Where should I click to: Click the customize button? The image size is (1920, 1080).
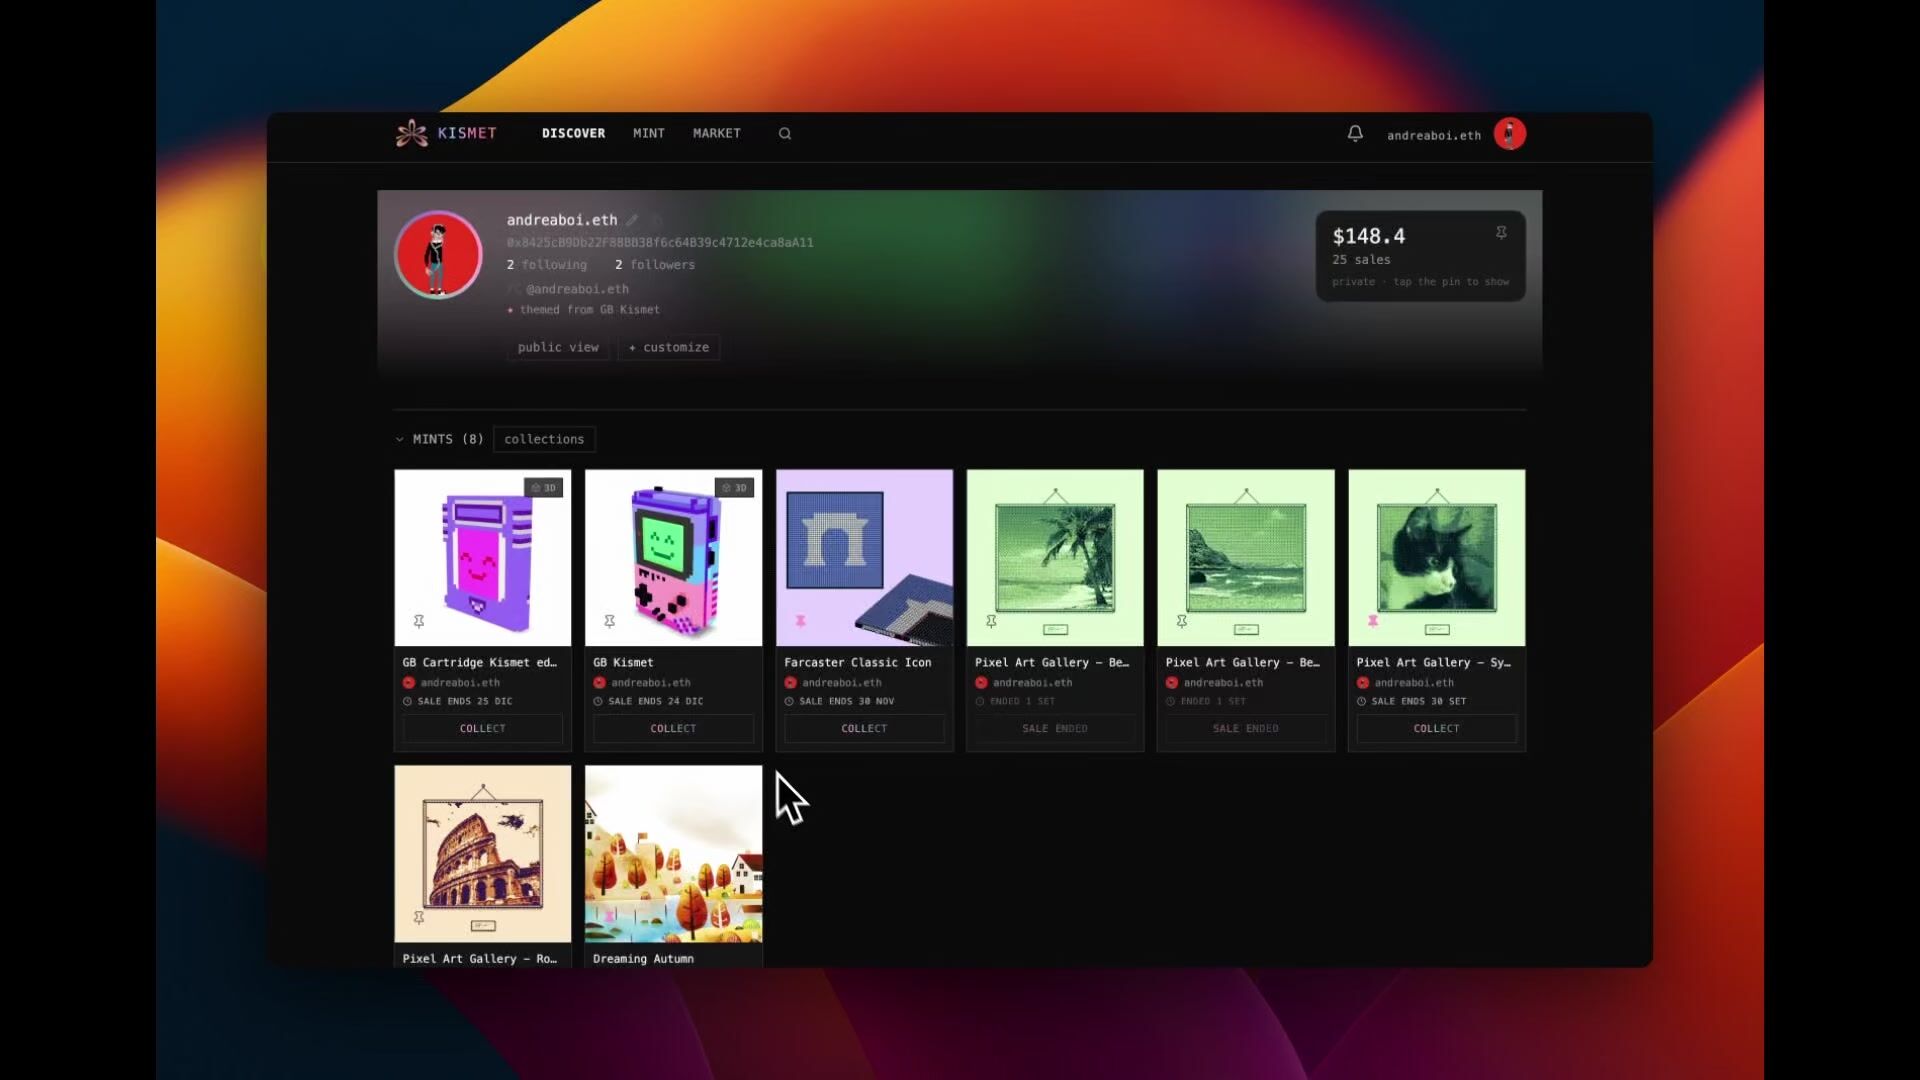(669, 347)
